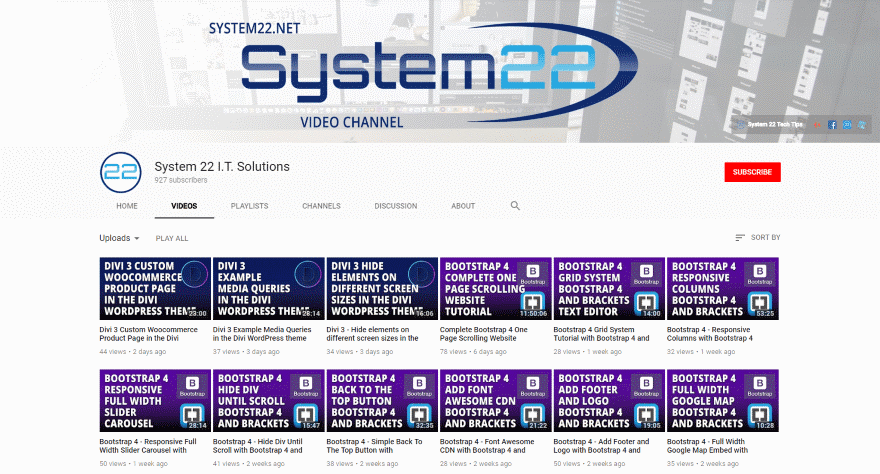
Task: Go to the Playlists tab
Action: [249, 206]
